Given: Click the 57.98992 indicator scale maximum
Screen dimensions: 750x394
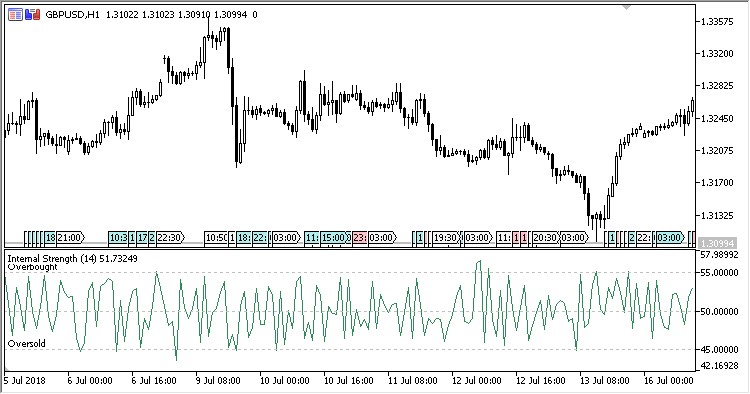Looking at the screenshot, I should [x=719, y=255].
